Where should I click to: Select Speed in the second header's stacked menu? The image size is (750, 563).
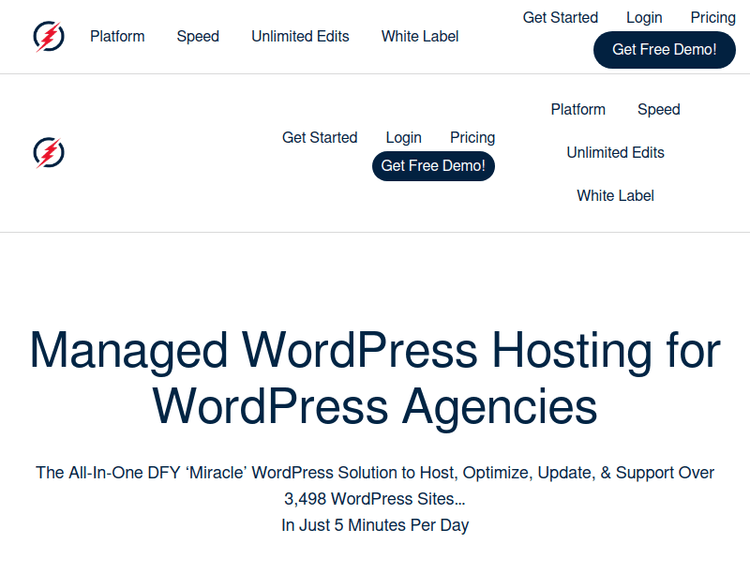click(659, 110)
